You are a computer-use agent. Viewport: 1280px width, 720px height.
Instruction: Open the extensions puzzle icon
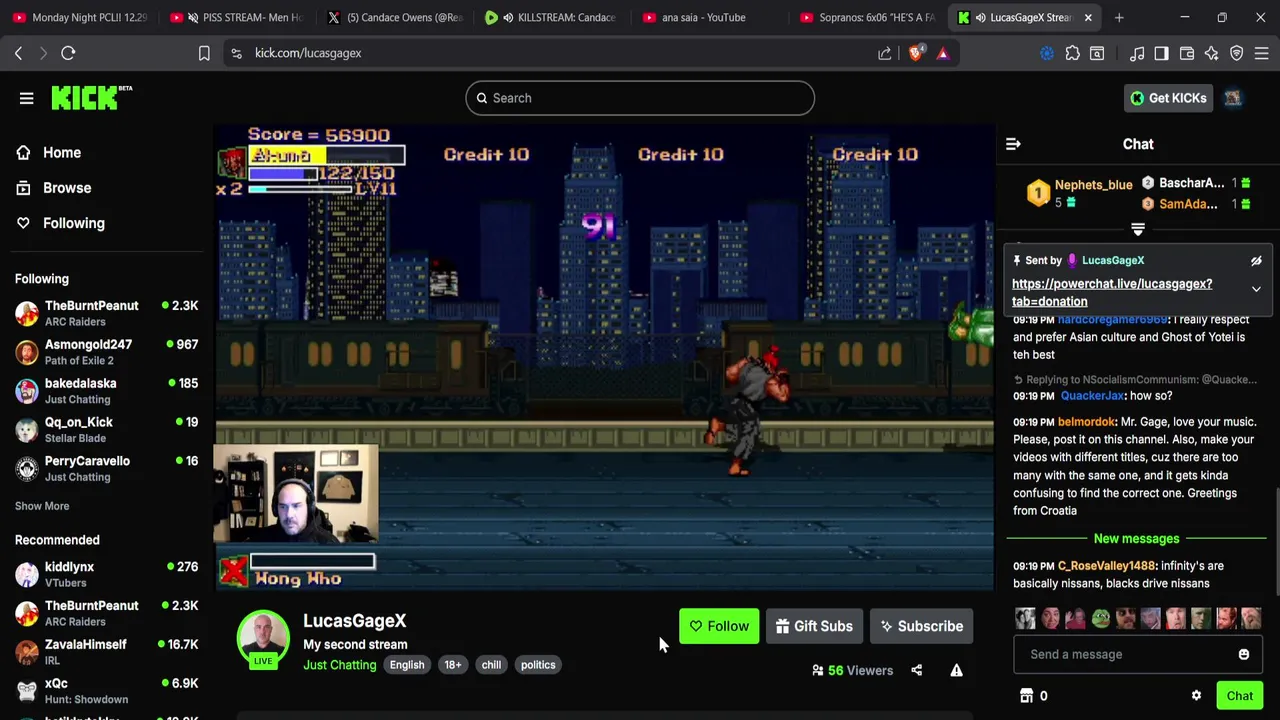[x=1072, y=53]
